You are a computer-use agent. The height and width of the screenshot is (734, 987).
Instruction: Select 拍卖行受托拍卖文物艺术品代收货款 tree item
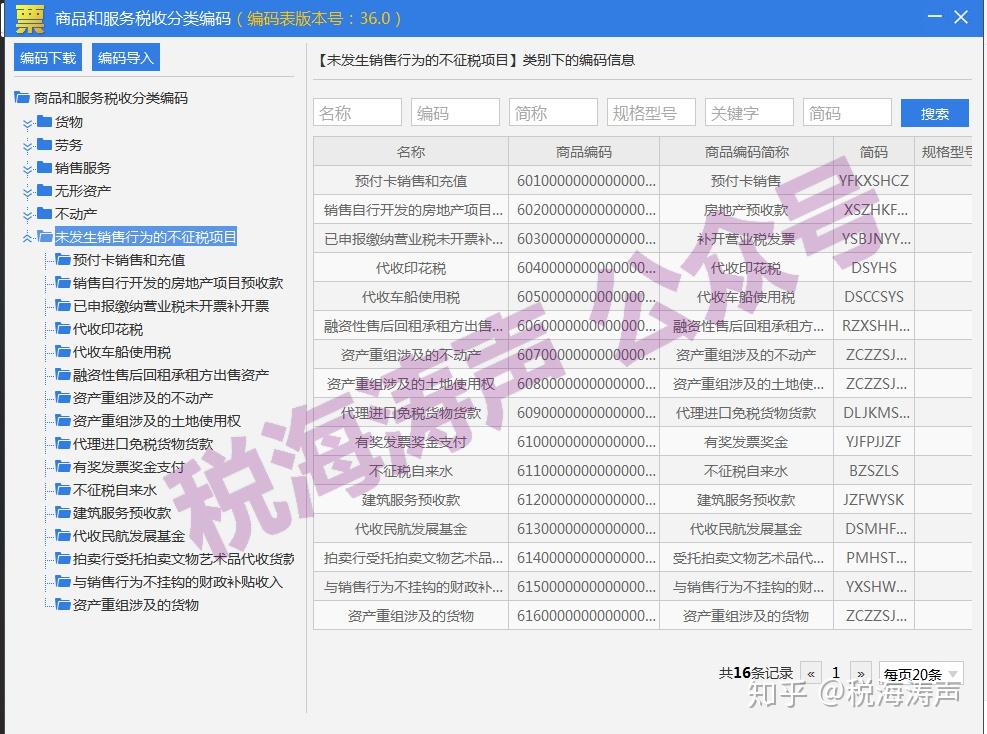[x=184, y=559]
